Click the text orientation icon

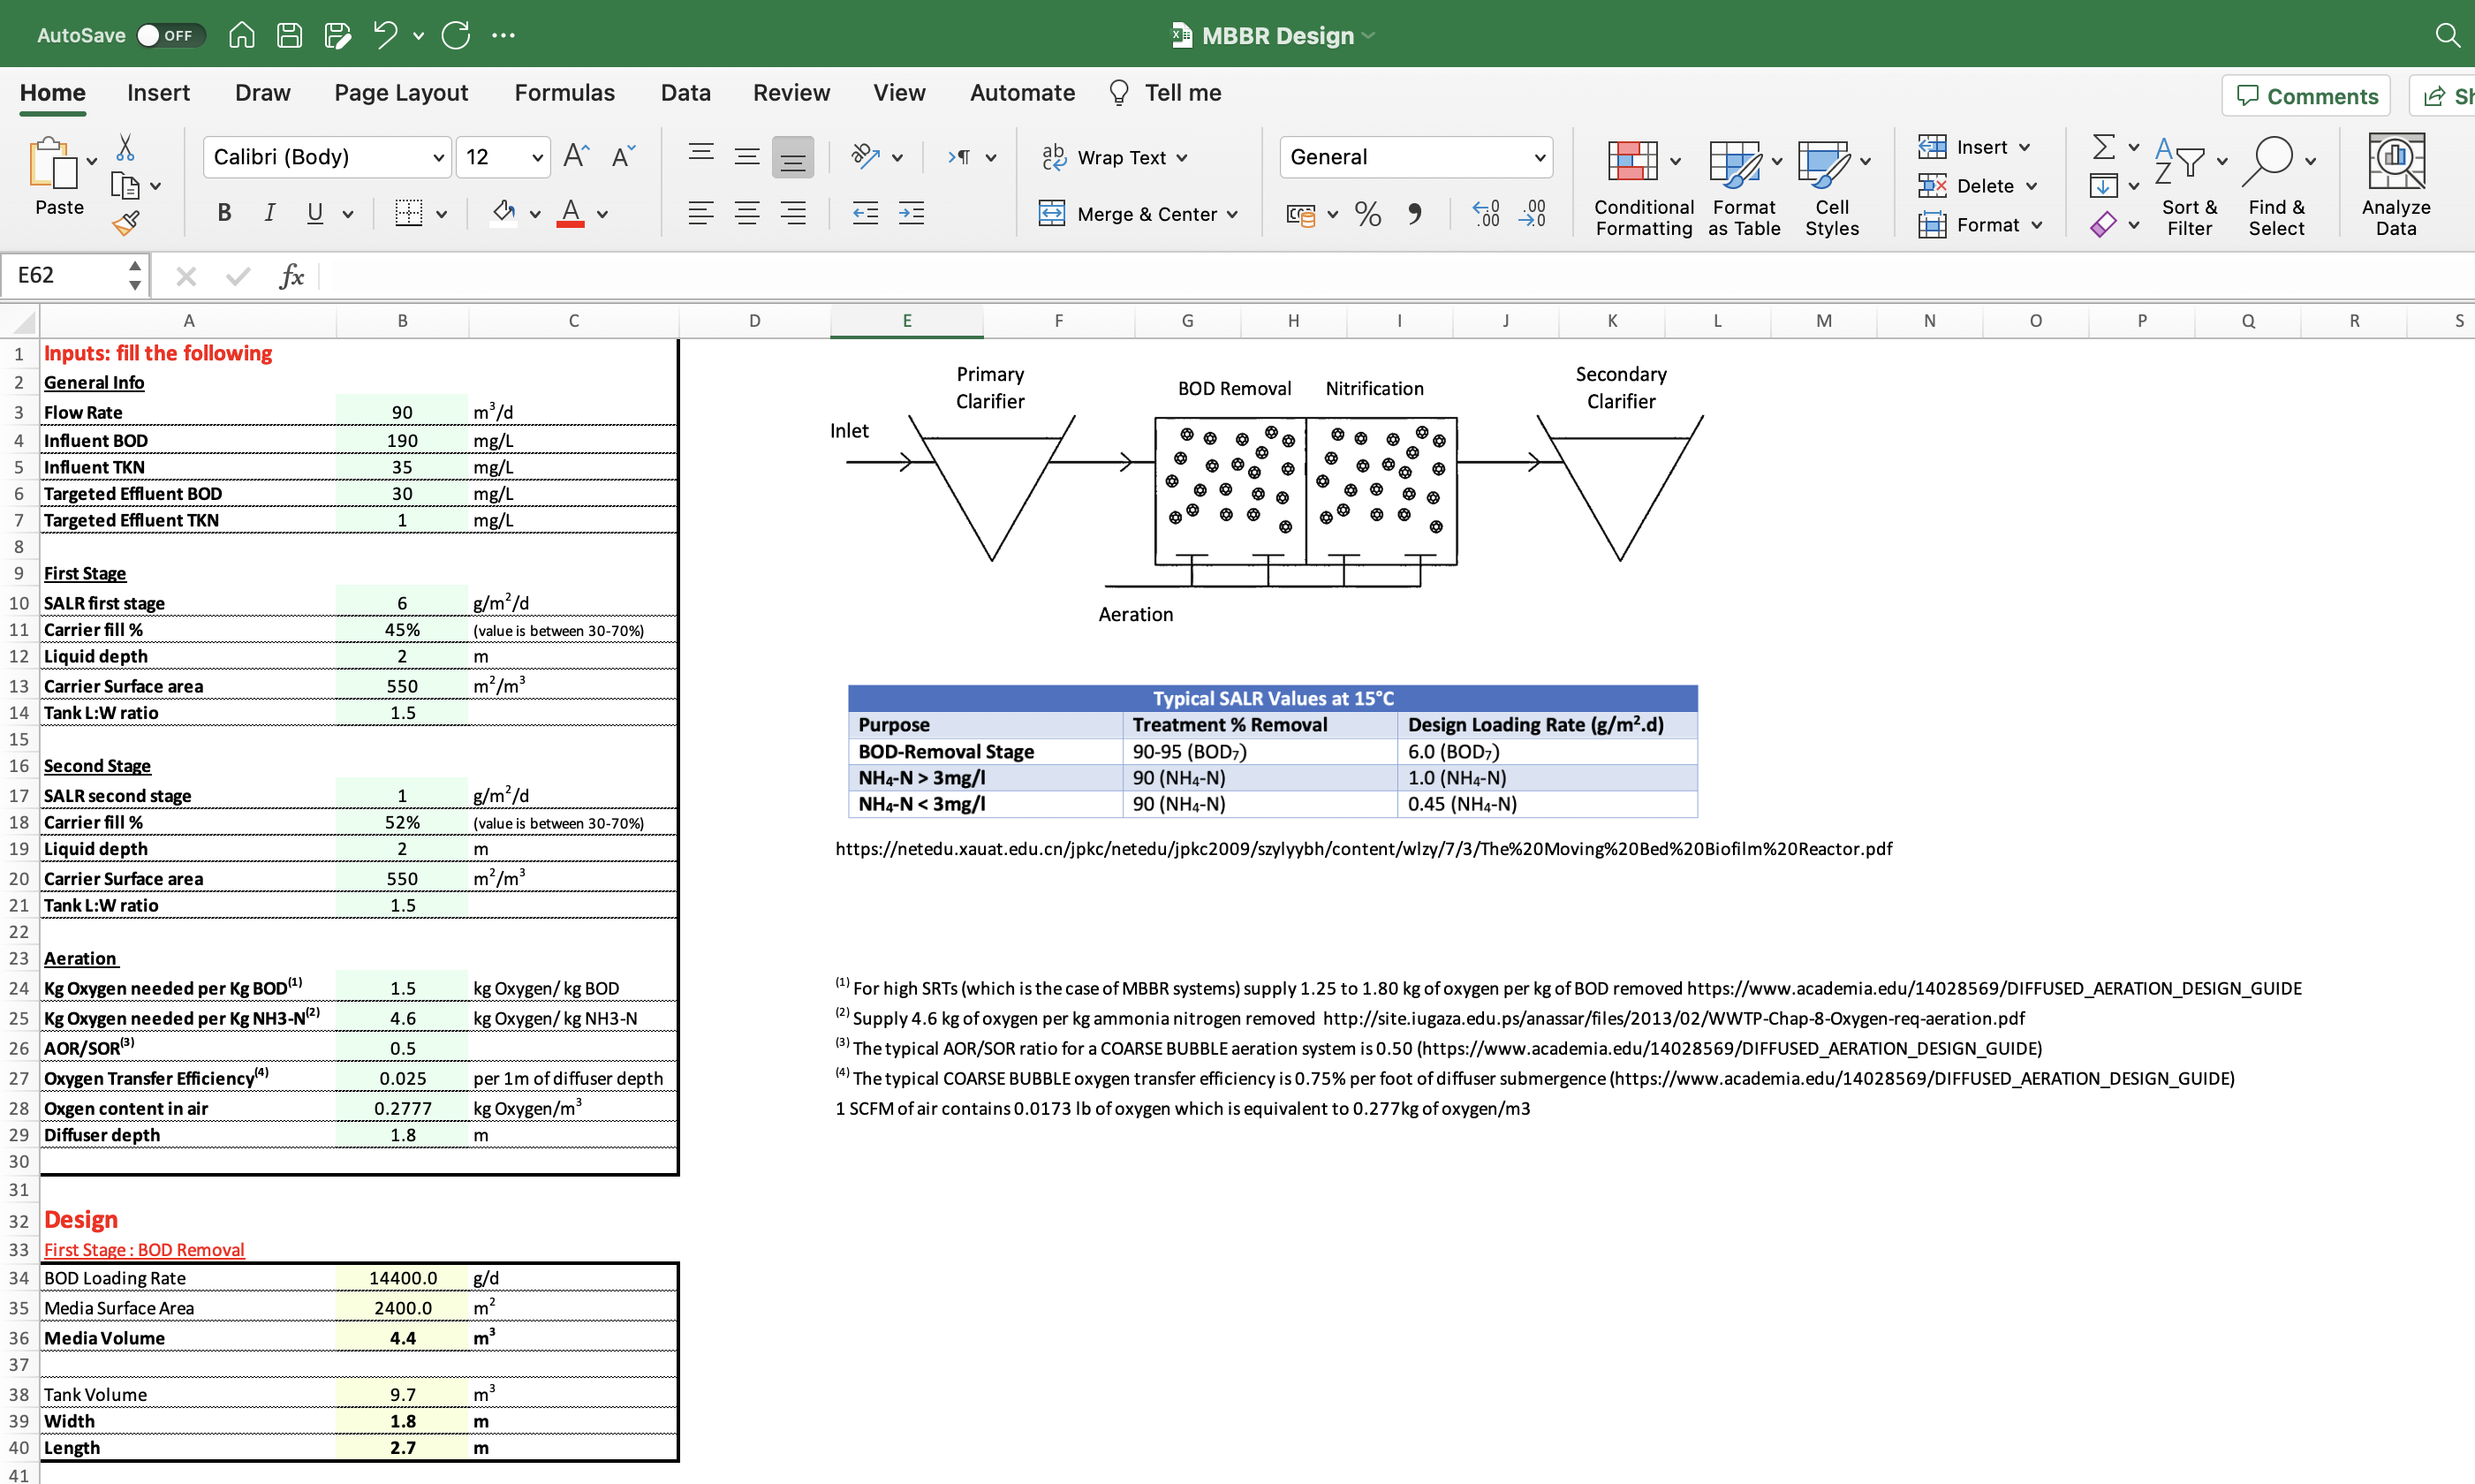pyautogui.click(x=865, y=156)
